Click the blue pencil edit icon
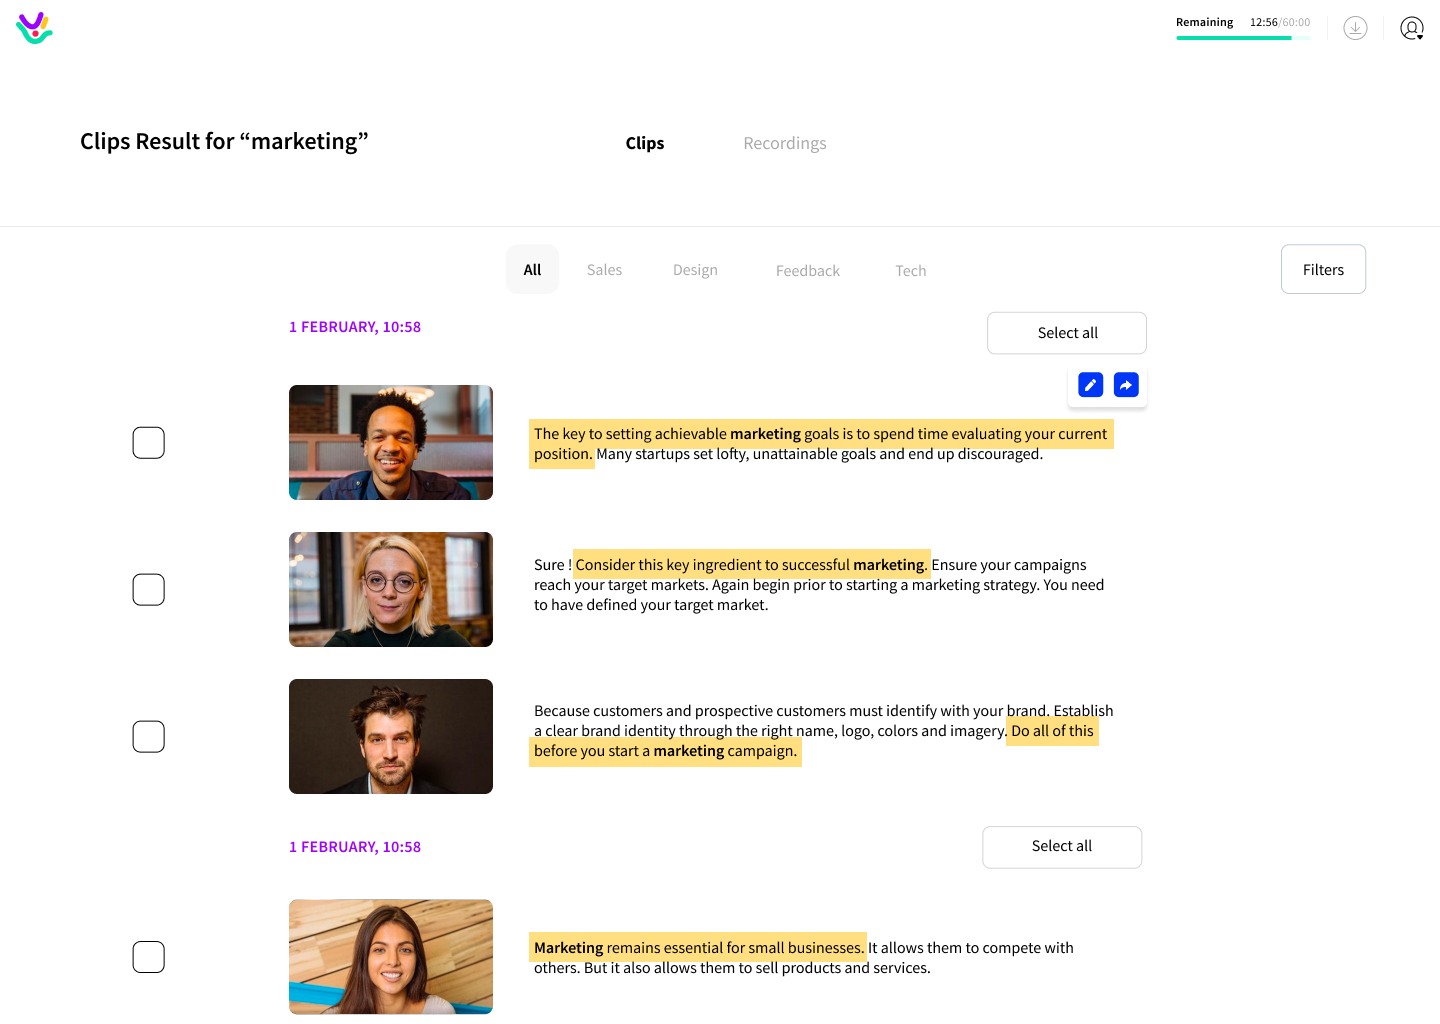This screenshot has height=1024, width=1440. (1090, 385)
